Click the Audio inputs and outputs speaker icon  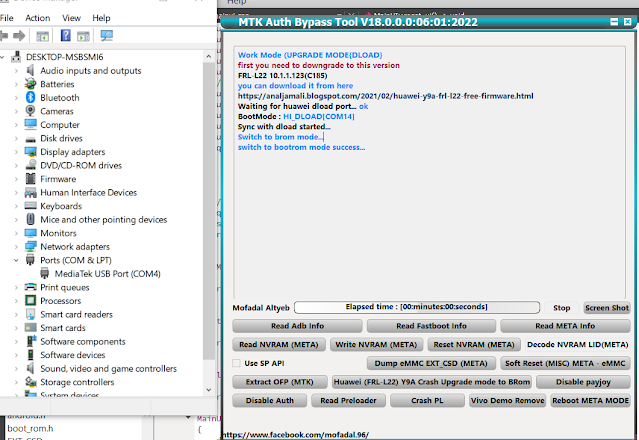(30, 70)
